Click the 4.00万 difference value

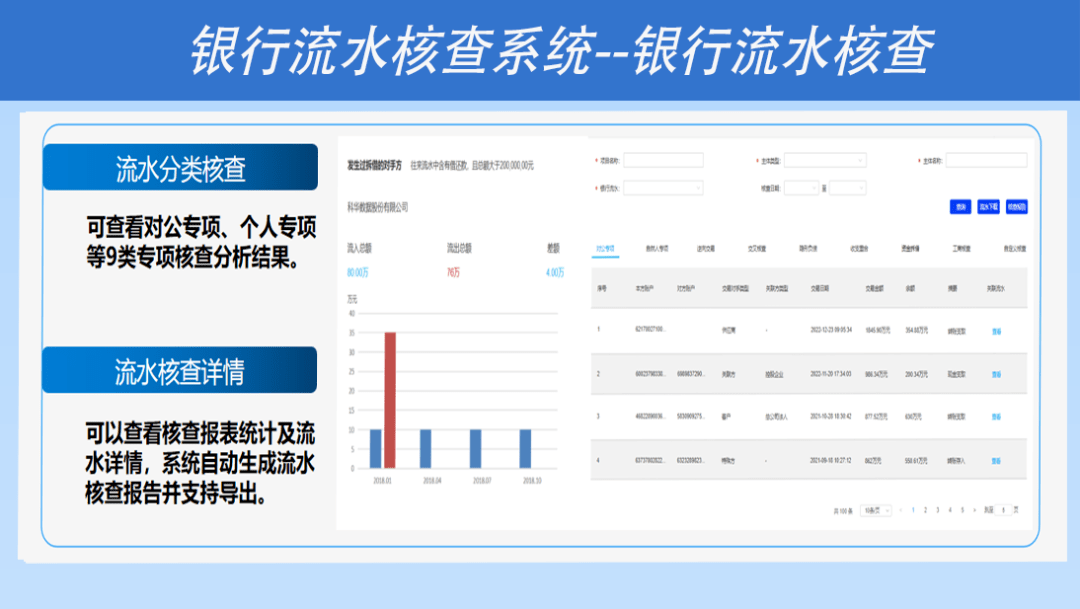coord(555,273)
